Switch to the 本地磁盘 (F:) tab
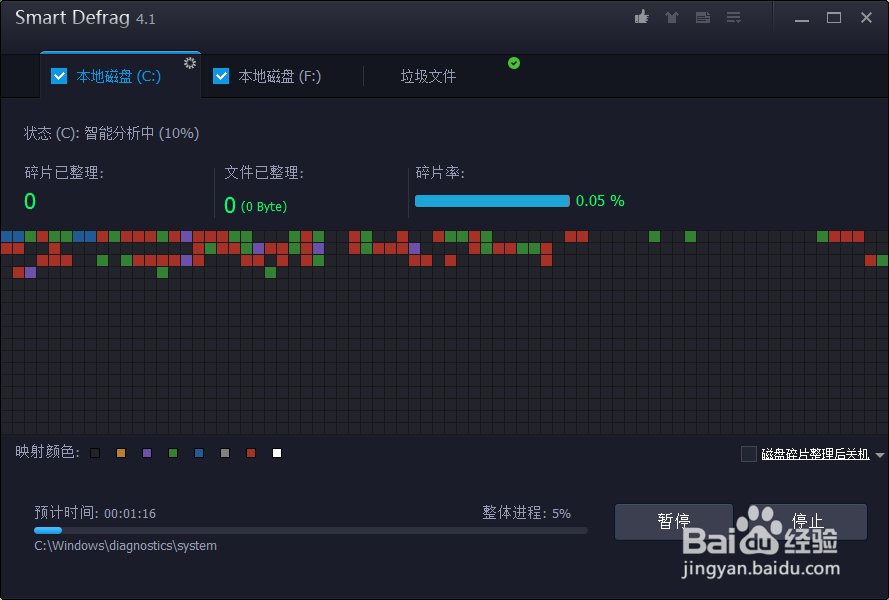This screenshot has width=889, height=600. click(x=280, y=76)
